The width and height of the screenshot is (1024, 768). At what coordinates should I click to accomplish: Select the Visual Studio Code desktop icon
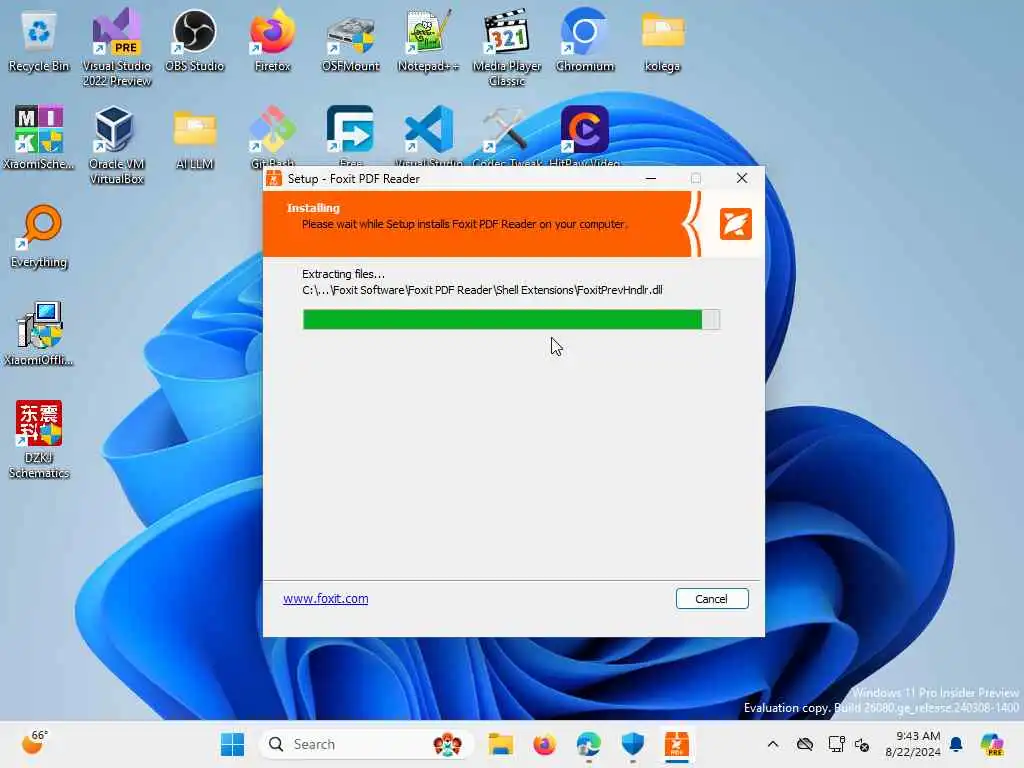pos(428,134)
